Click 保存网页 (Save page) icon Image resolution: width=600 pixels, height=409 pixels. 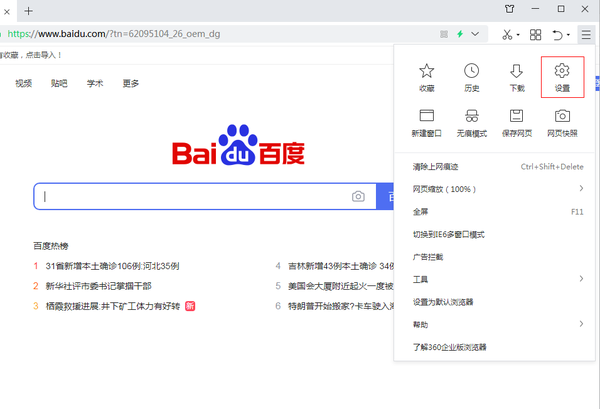tap(516, 118)
